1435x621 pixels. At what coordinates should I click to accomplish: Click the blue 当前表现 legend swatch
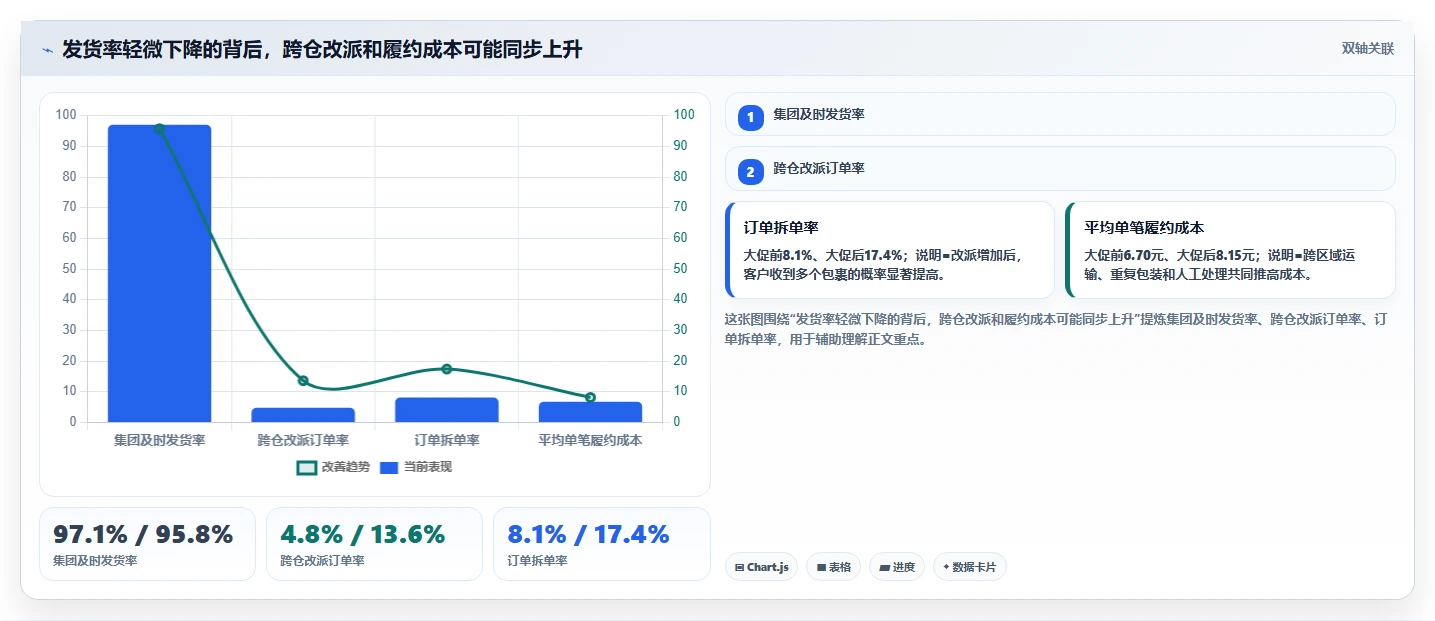[x=389, y=467]
